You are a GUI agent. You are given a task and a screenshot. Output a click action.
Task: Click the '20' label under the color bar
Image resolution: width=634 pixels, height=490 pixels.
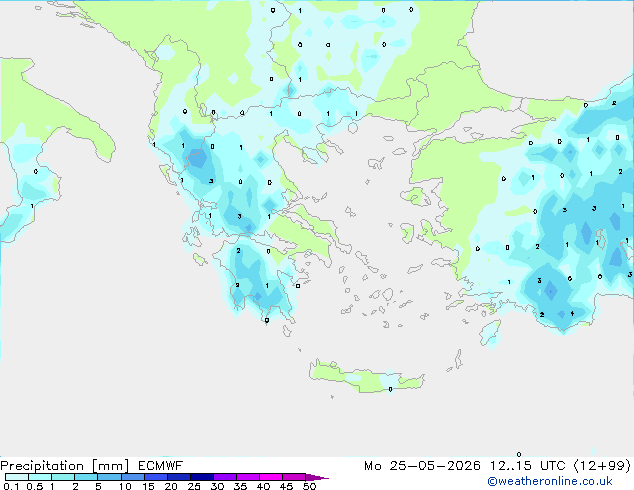click(x=171, y=486)
